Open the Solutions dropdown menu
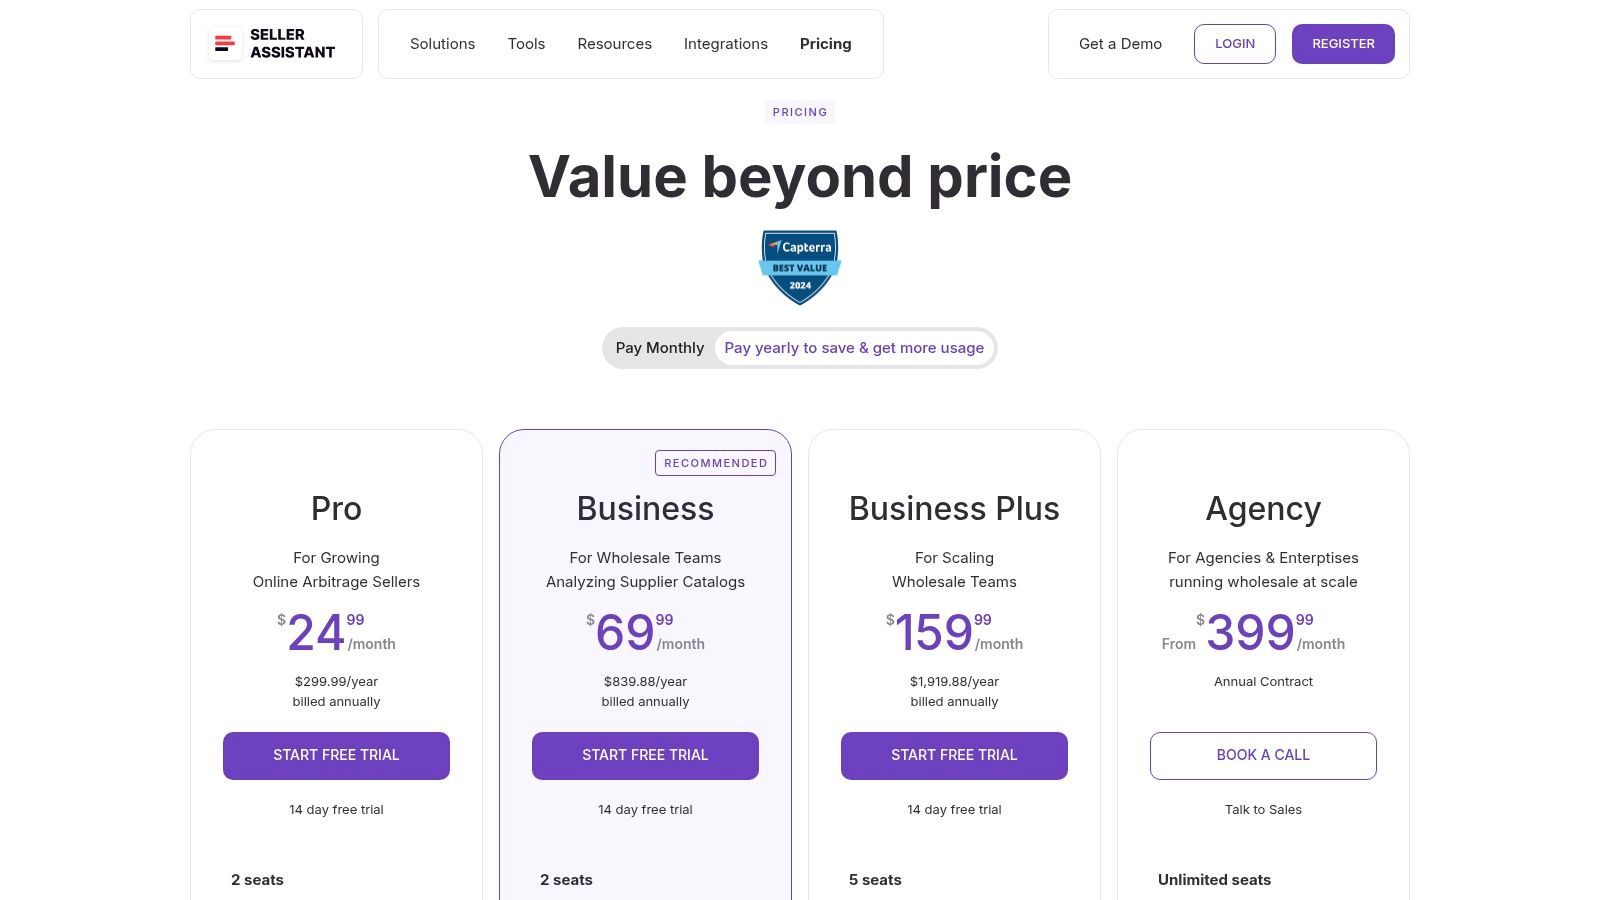This screenshot has width=1600, height=900. 442,44
